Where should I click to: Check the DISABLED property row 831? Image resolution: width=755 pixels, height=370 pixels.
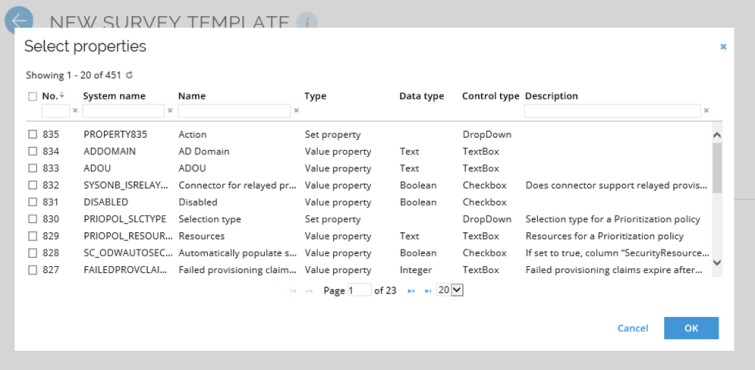(x=32, y=202)
